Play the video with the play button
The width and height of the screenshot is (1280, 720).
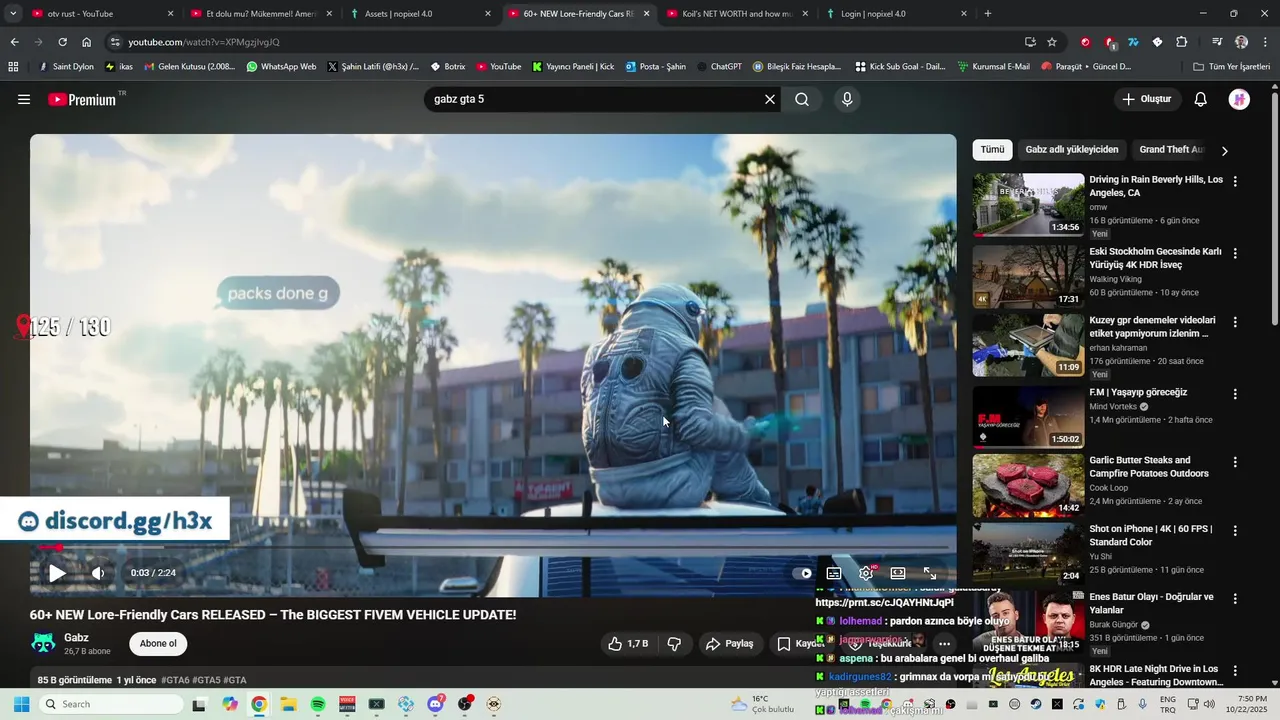tap(57, 573)
